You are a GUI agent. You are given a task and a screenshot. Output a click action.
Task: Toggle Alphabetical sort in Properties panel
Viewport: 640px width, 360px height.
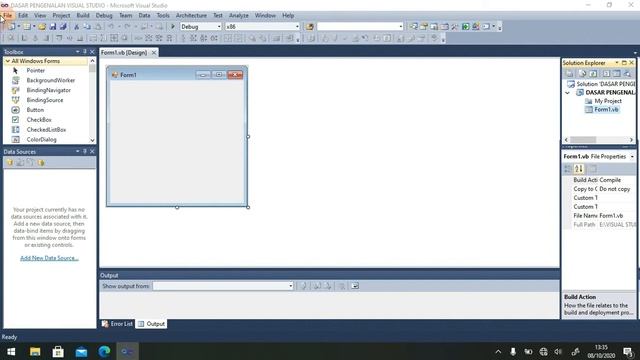coord(579,169)
